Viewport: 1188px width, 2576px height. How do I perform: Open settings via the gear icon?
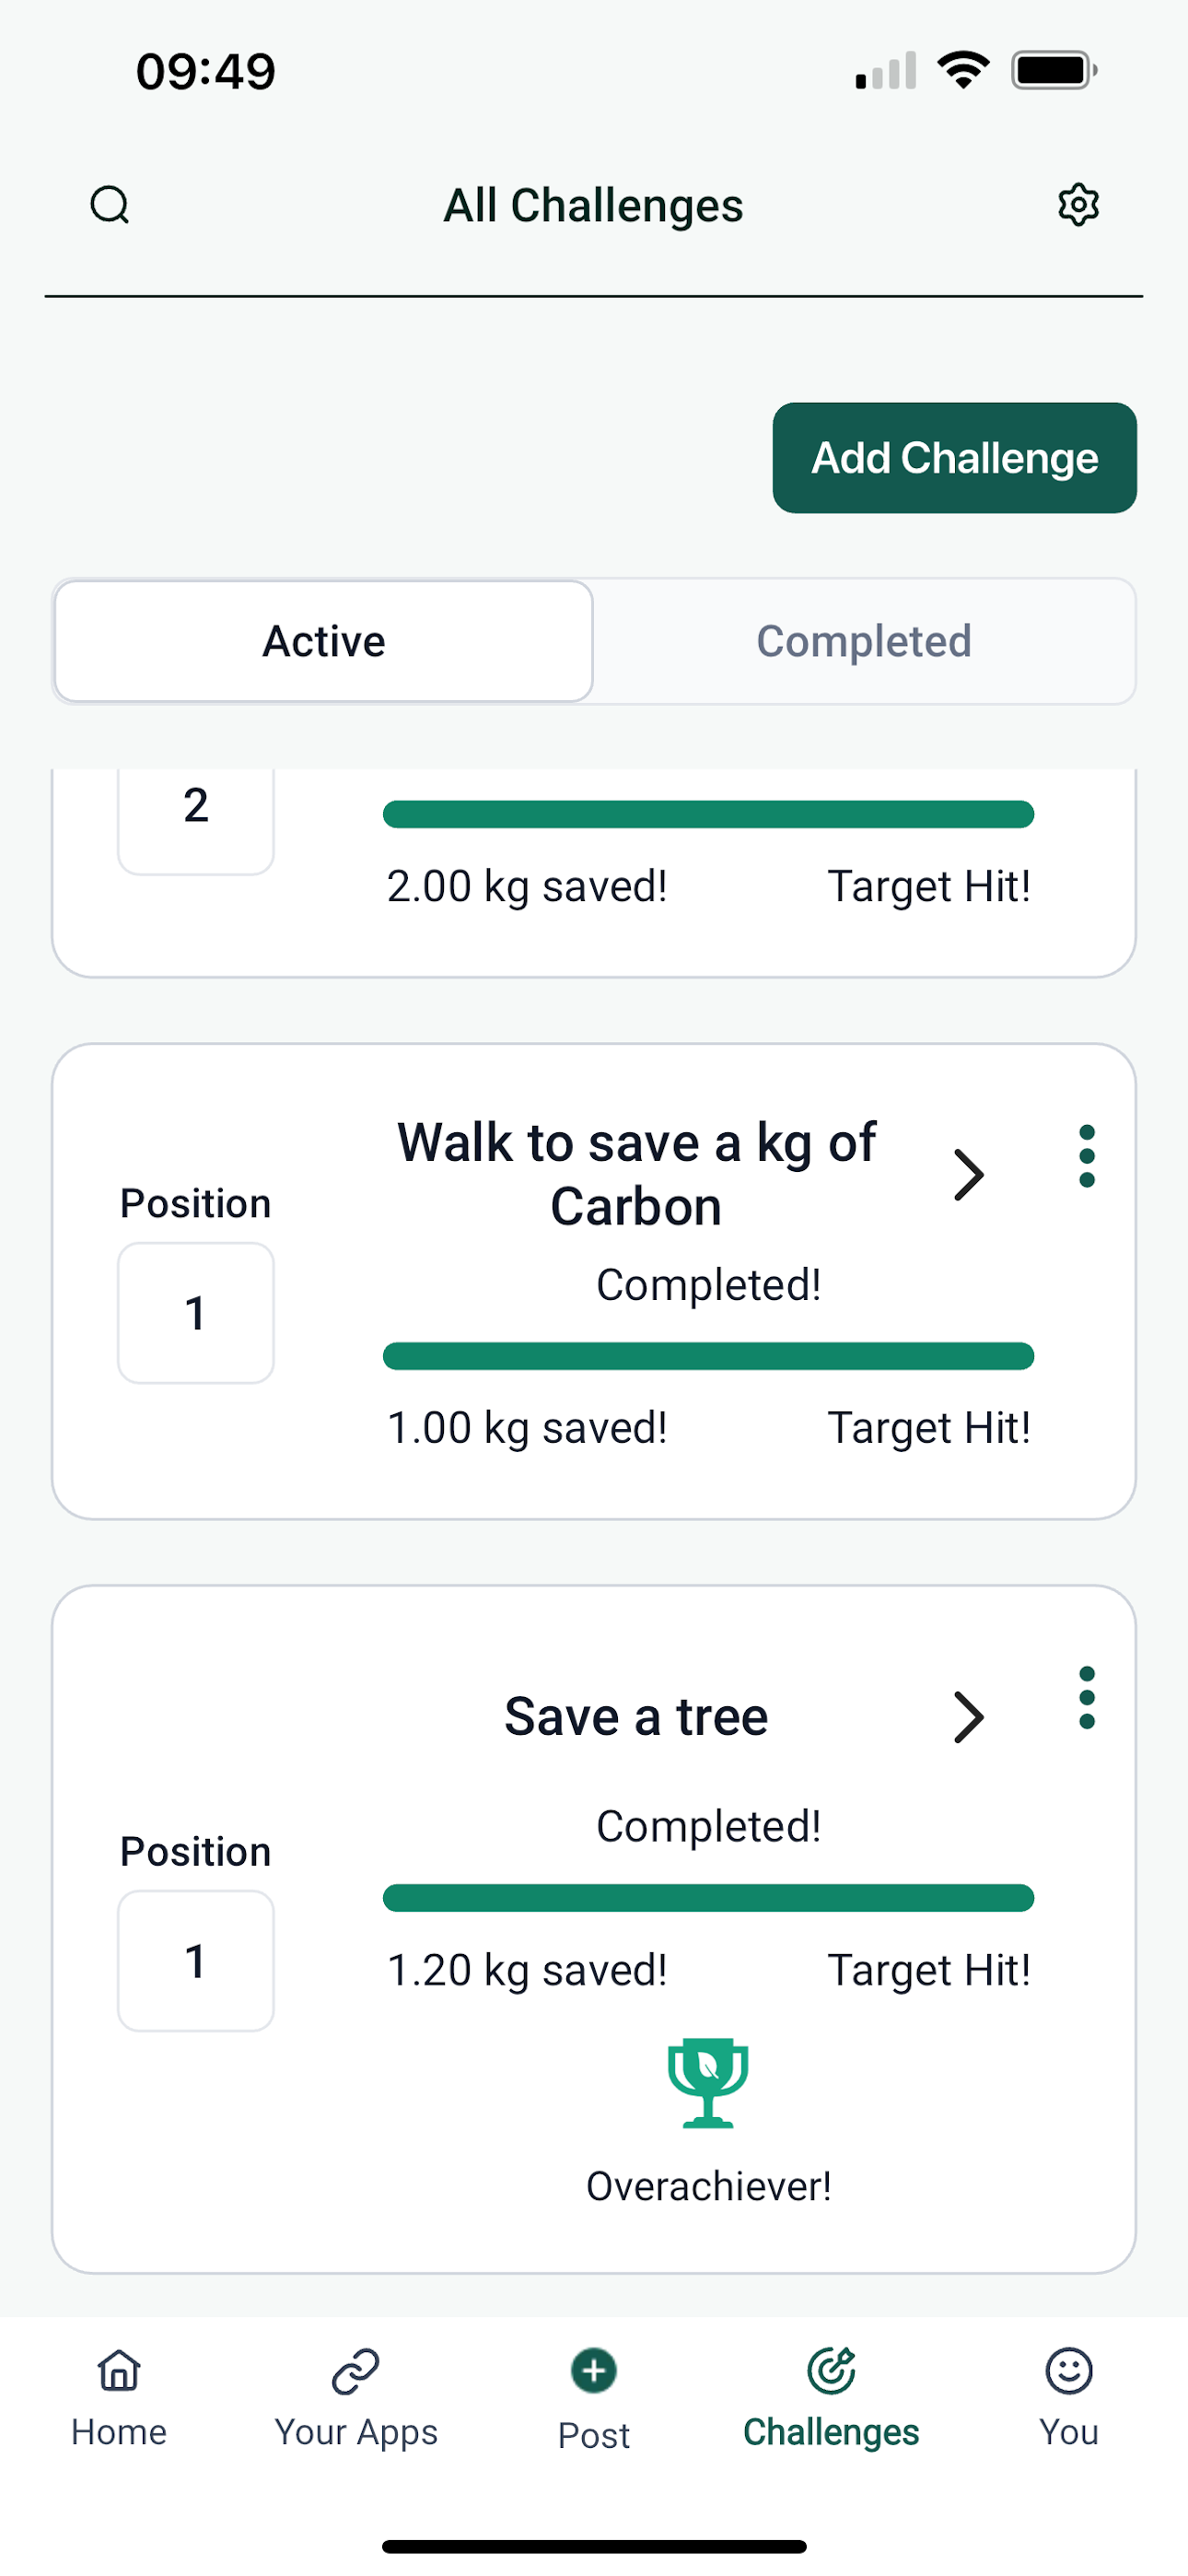(x=1078, y=205)
